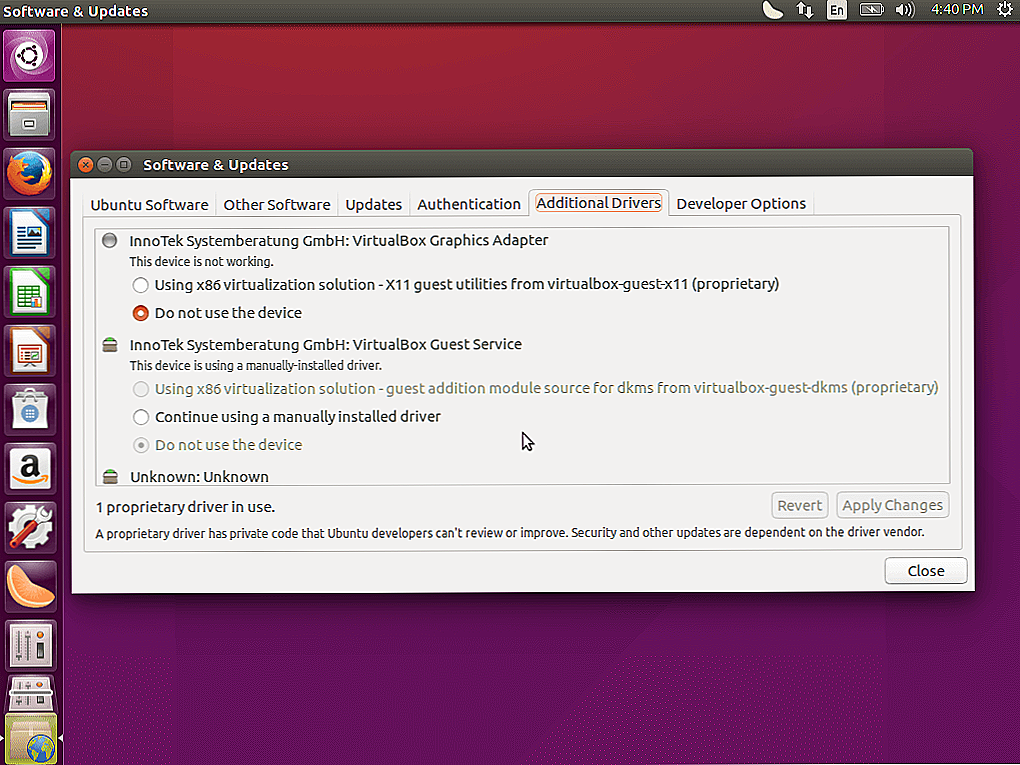
Task: Open the network connections indicator
Action: pyautogui.click(x=805, y=10)
